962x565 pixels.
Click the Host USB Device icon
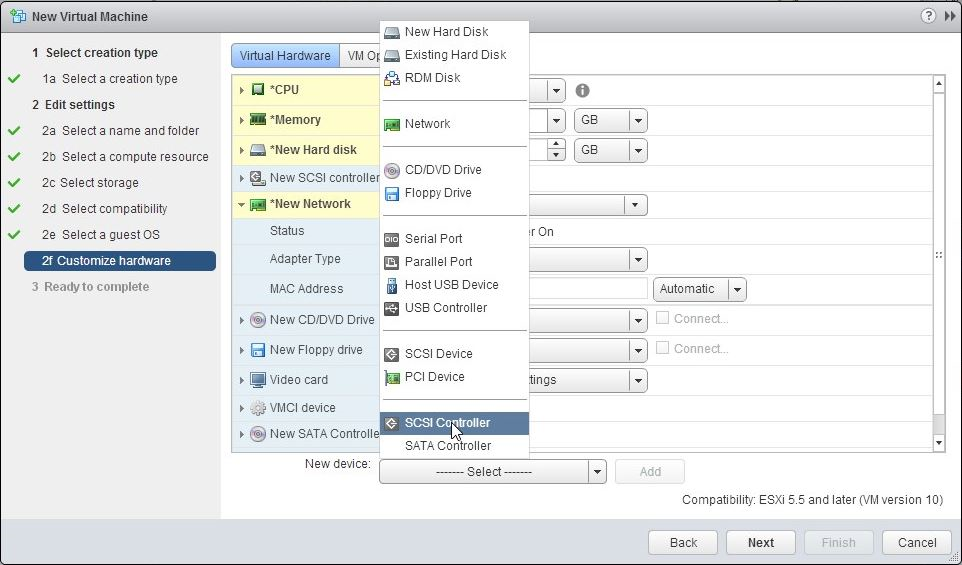[x=391, y=285]
